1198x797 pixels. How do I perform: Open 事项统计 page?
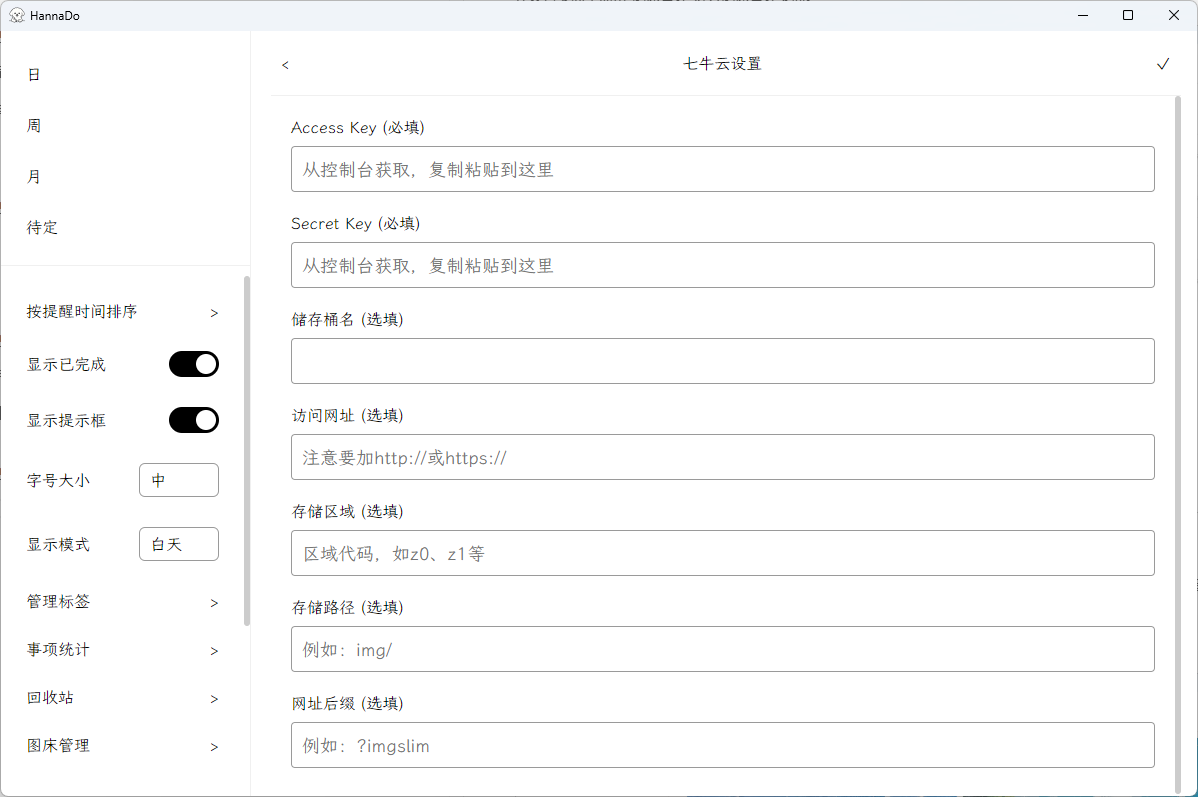point(122,650)
